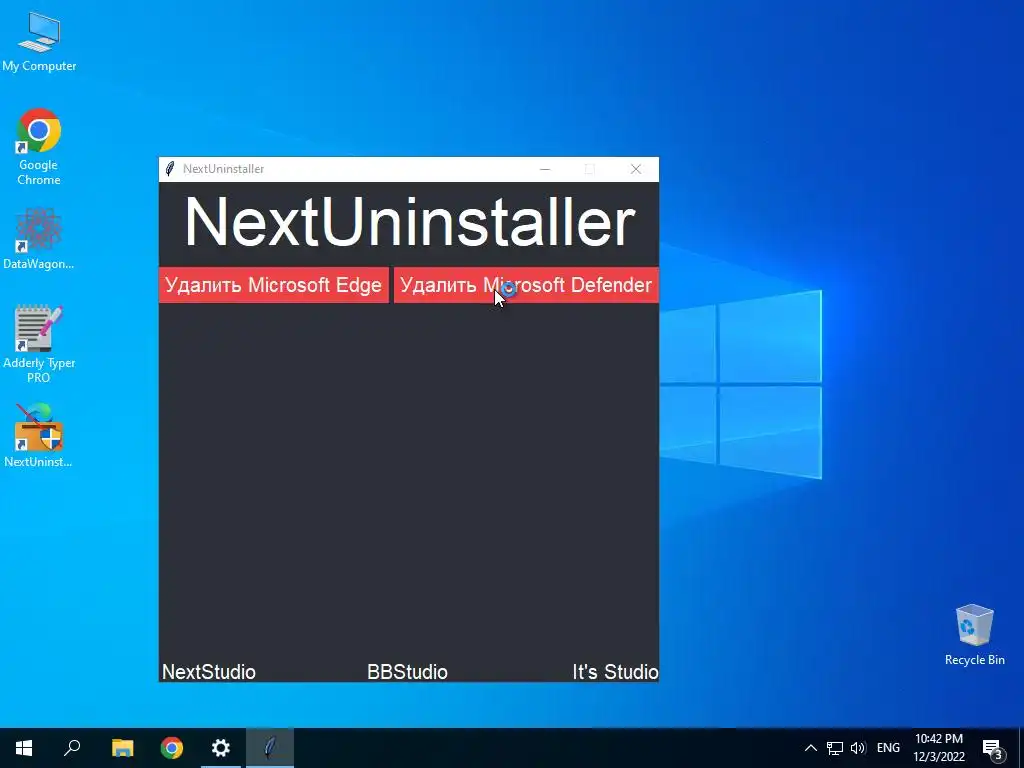Open Chrome from the taskbar
Viewport: 1024px width, 768px height.
click(x=172, y=748)
